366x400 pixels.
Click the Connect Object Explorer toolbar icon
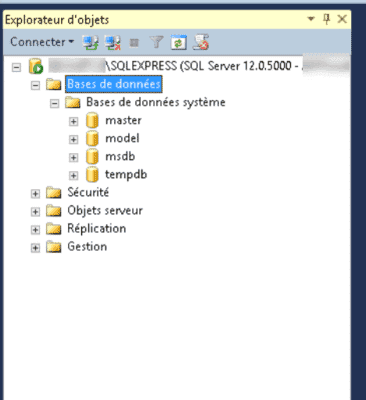click(x=90, y=43)
